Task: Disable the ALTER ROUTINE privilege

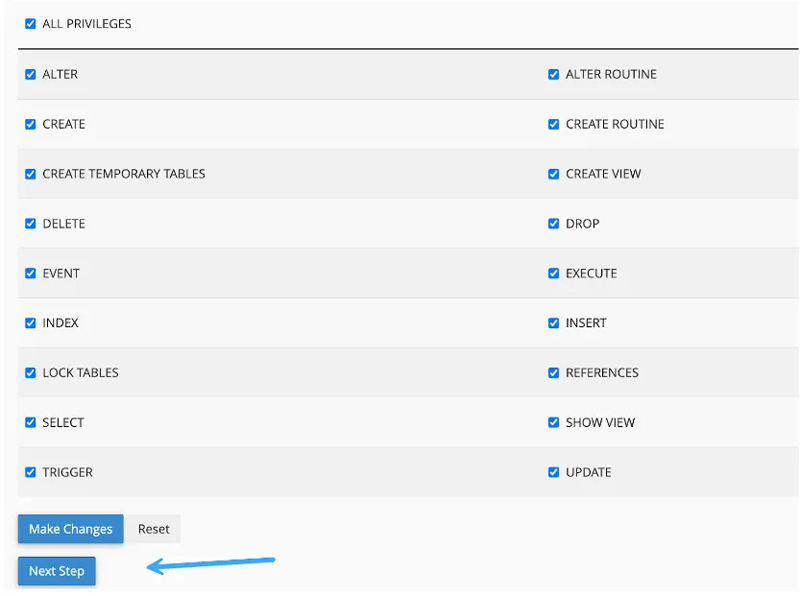Action: point(553,74)
